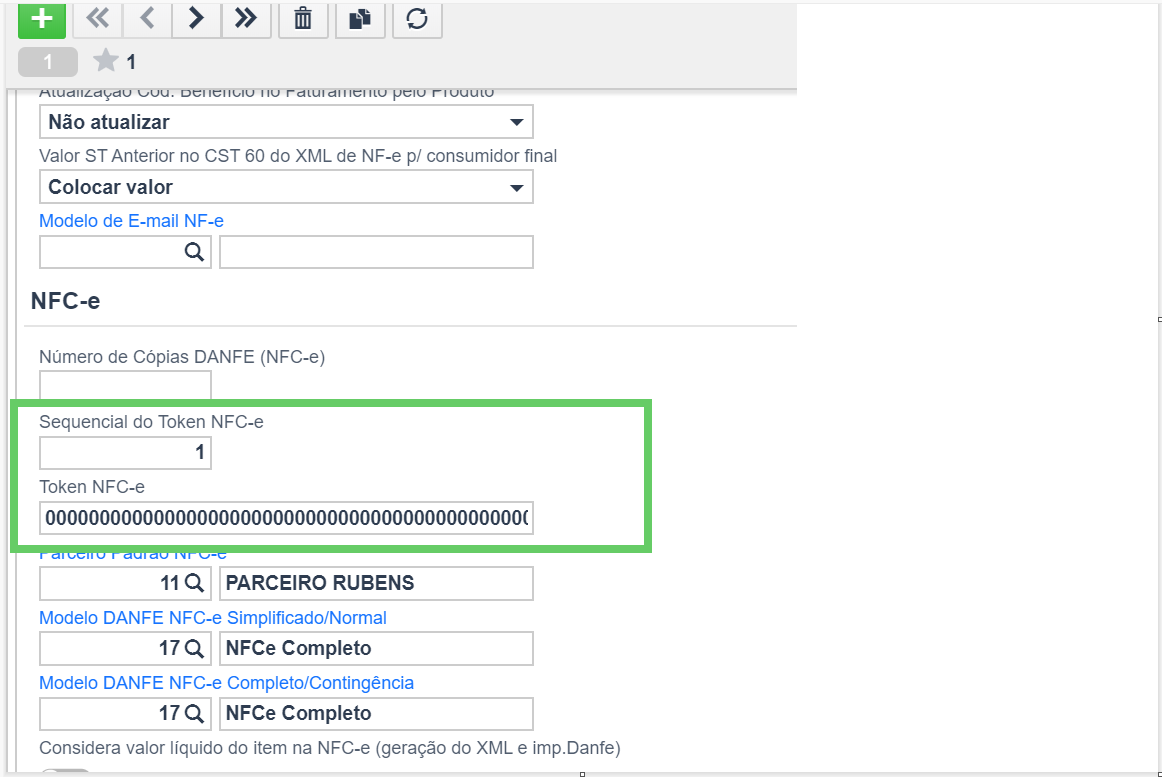Click the Token NFC-e label

tap(92, 487)
